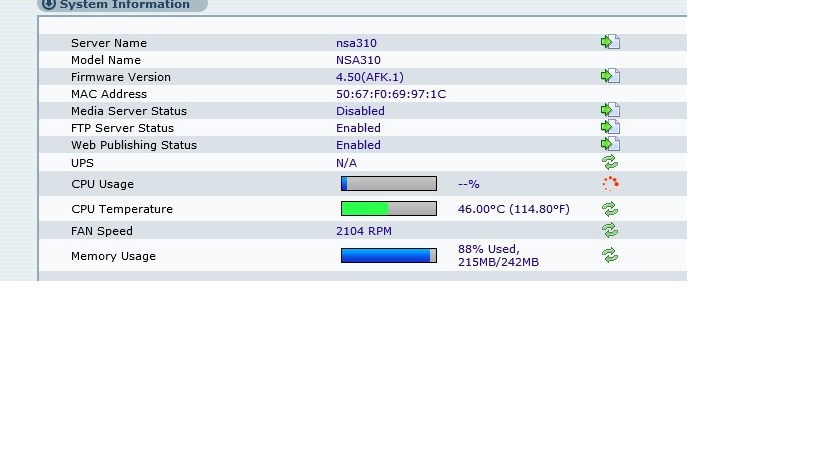Open the Media Server Status settings icon

tap(610, 110)
